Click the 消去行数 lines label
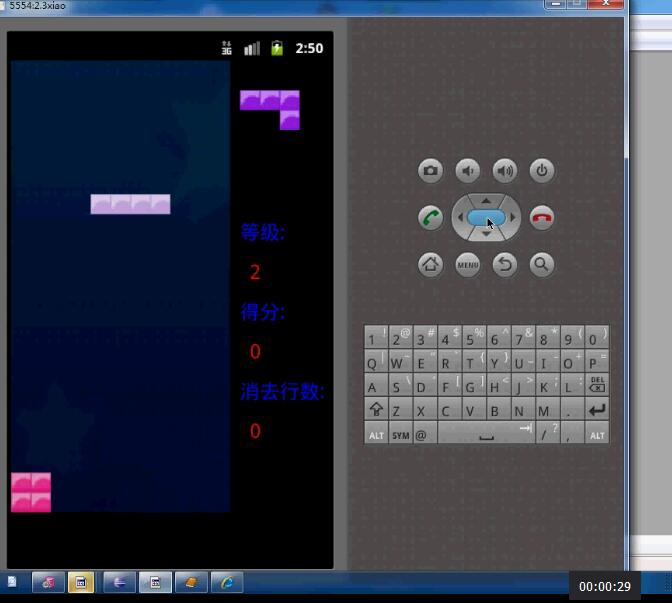The width and height of the screenshot is (672, 603). (282, 391)
